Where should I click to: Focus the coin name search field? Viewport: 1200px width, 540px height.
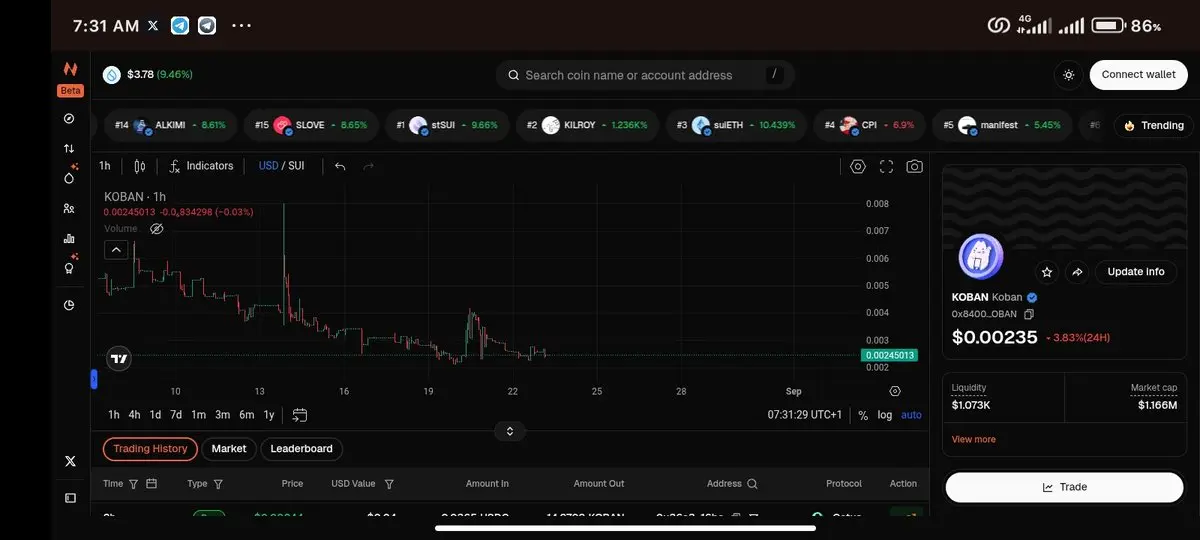[645, 75]
